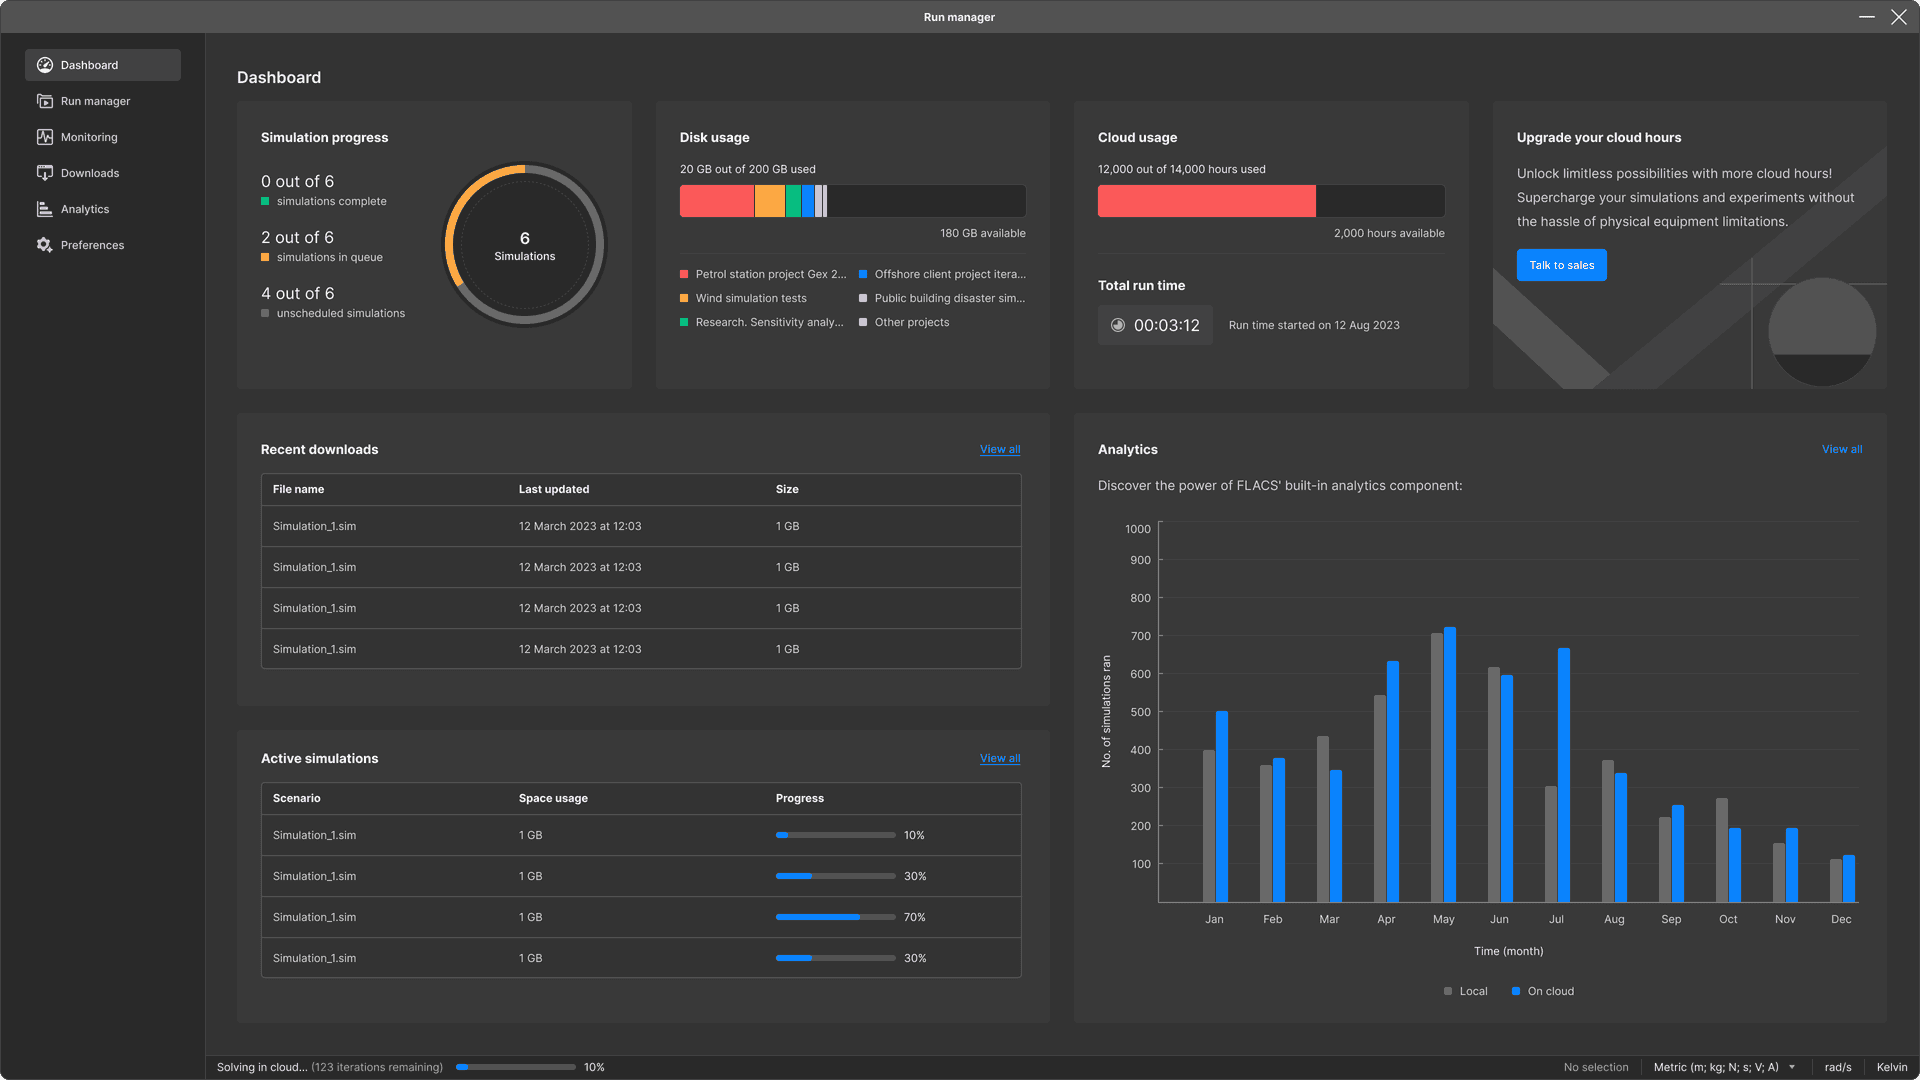Screen dimensions: 1920x1080
Task: Open the Analytics bar-chart icon
Action: [x=44, y=208]
